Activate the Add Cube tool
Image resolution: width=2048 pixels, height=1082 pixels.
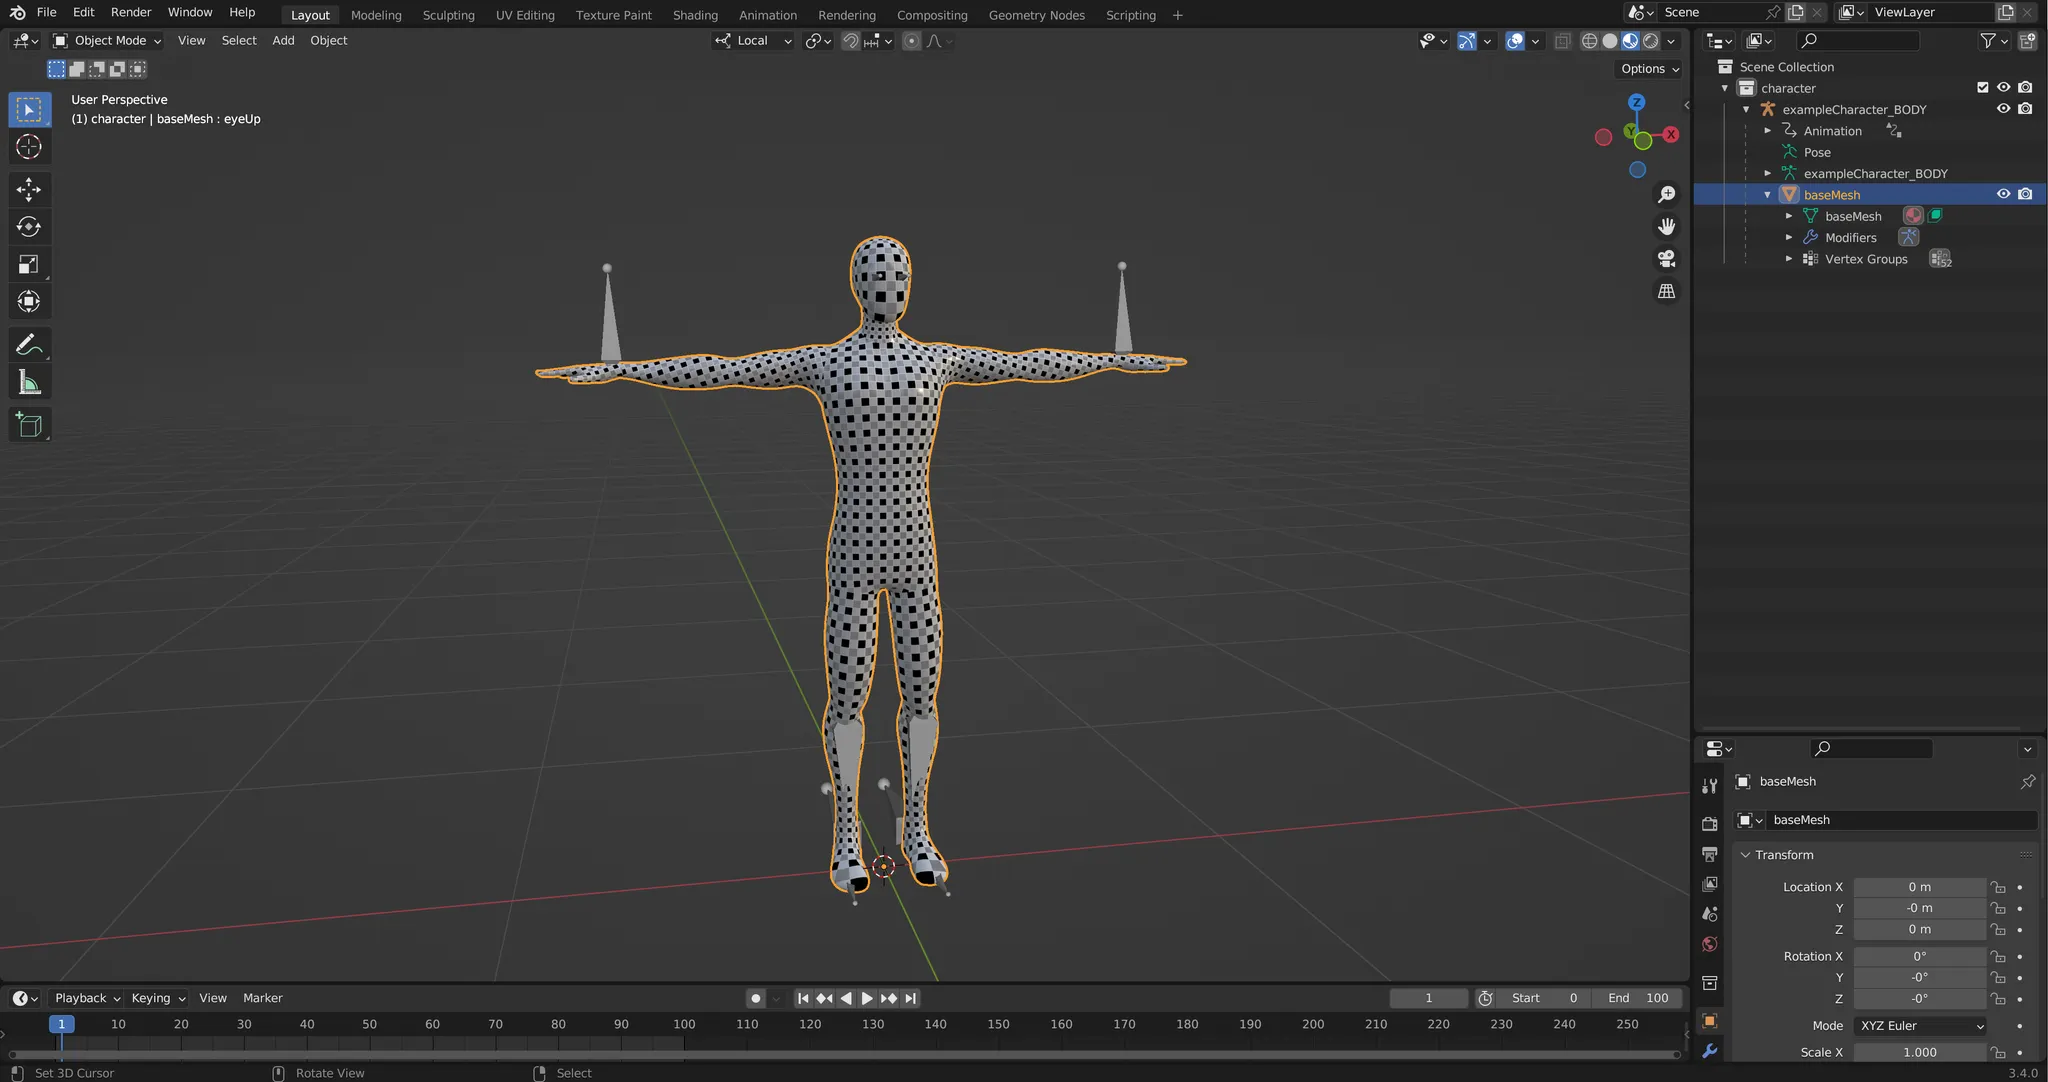[x=29, y=425]
